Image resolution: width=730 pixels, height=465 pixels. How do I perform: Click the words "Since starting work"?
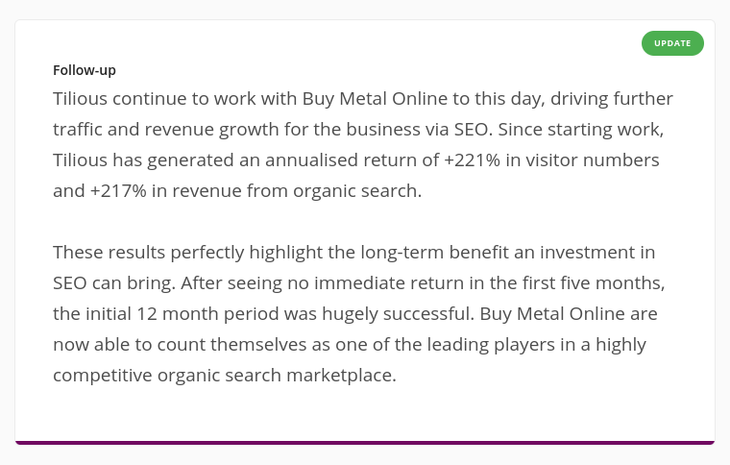[581, 130]
